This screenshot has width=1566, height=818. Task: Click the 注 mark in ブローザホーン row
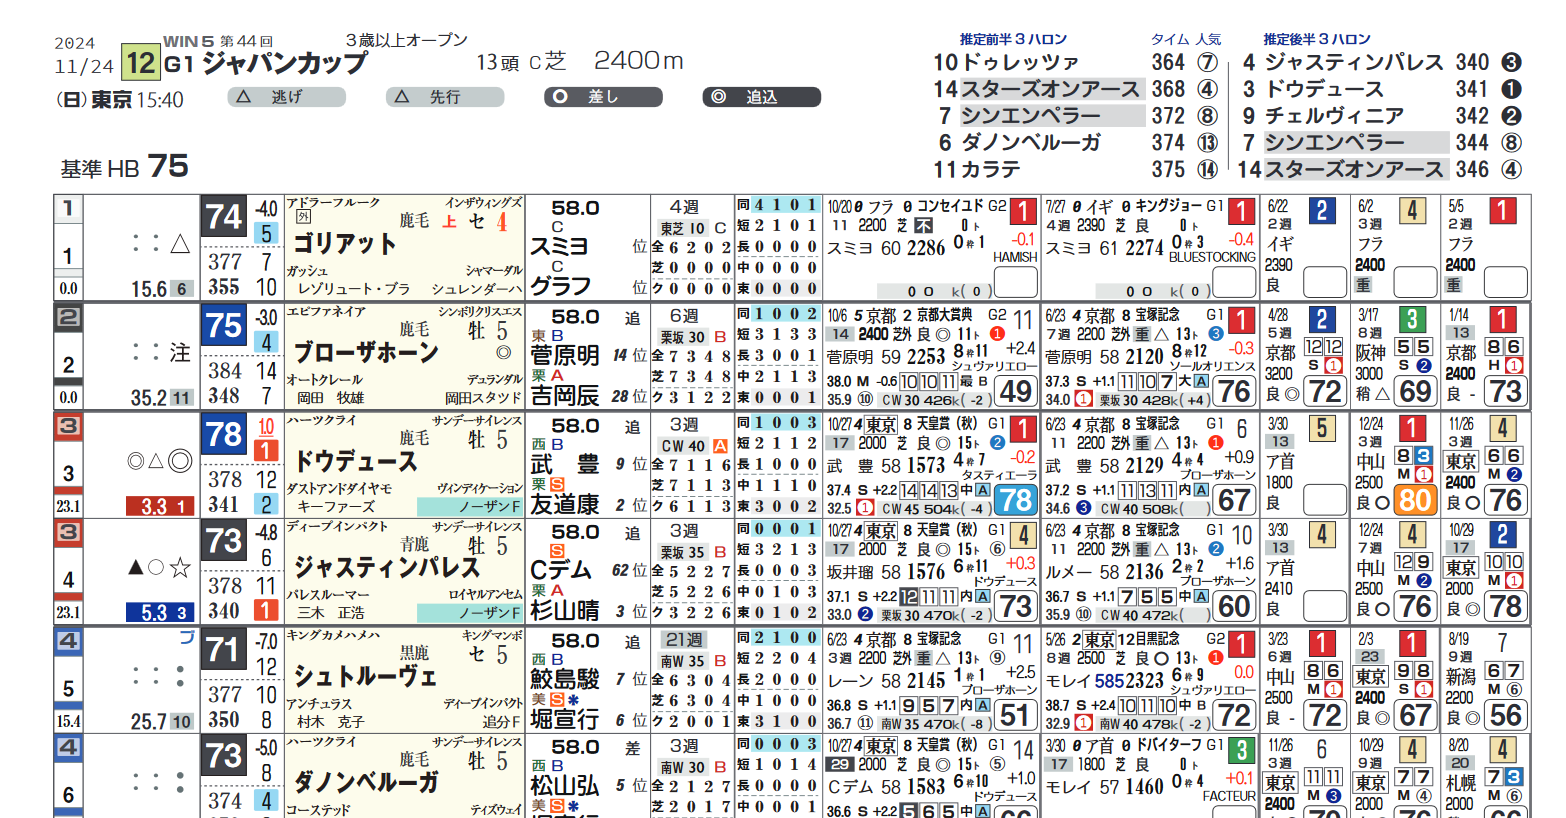[x=180, y=352]
